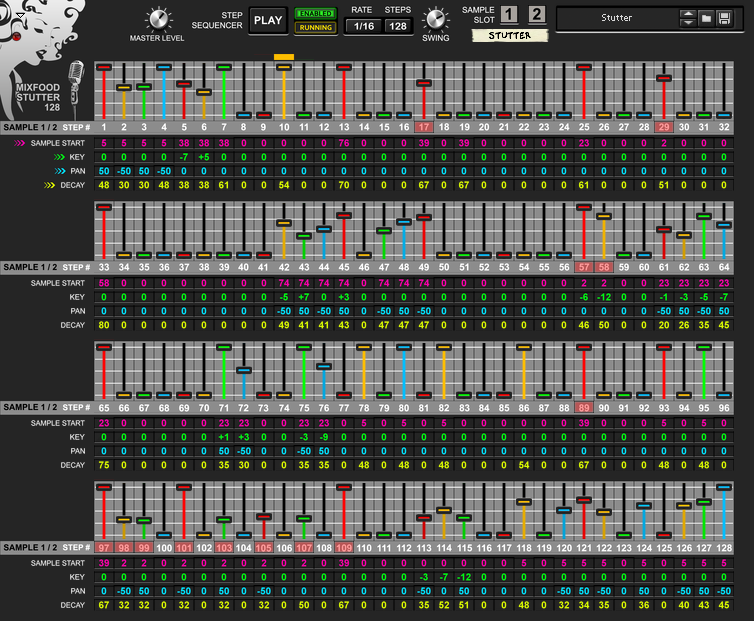The height and width of the screenshot is (621, 754).
Task: Click pan value -50 on step 2
Action: pyautogui.click(x=124, y=171)
